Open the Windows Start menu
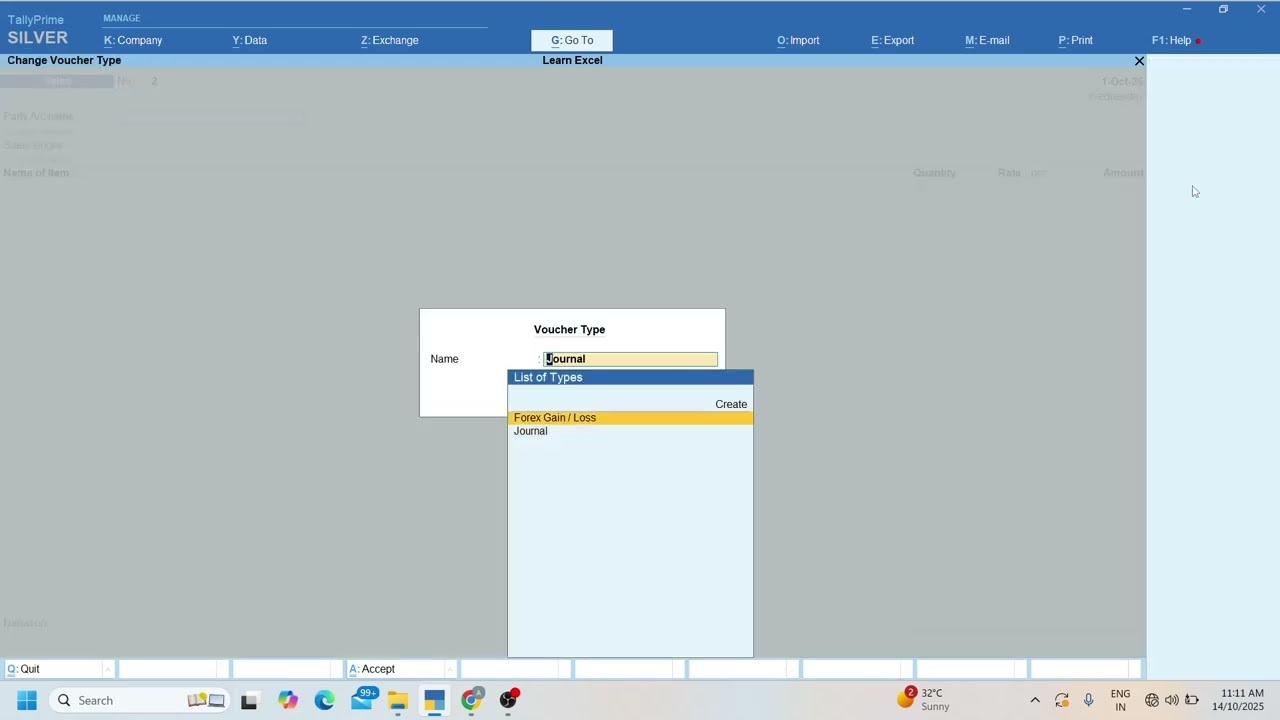 (x=27, y=700)
